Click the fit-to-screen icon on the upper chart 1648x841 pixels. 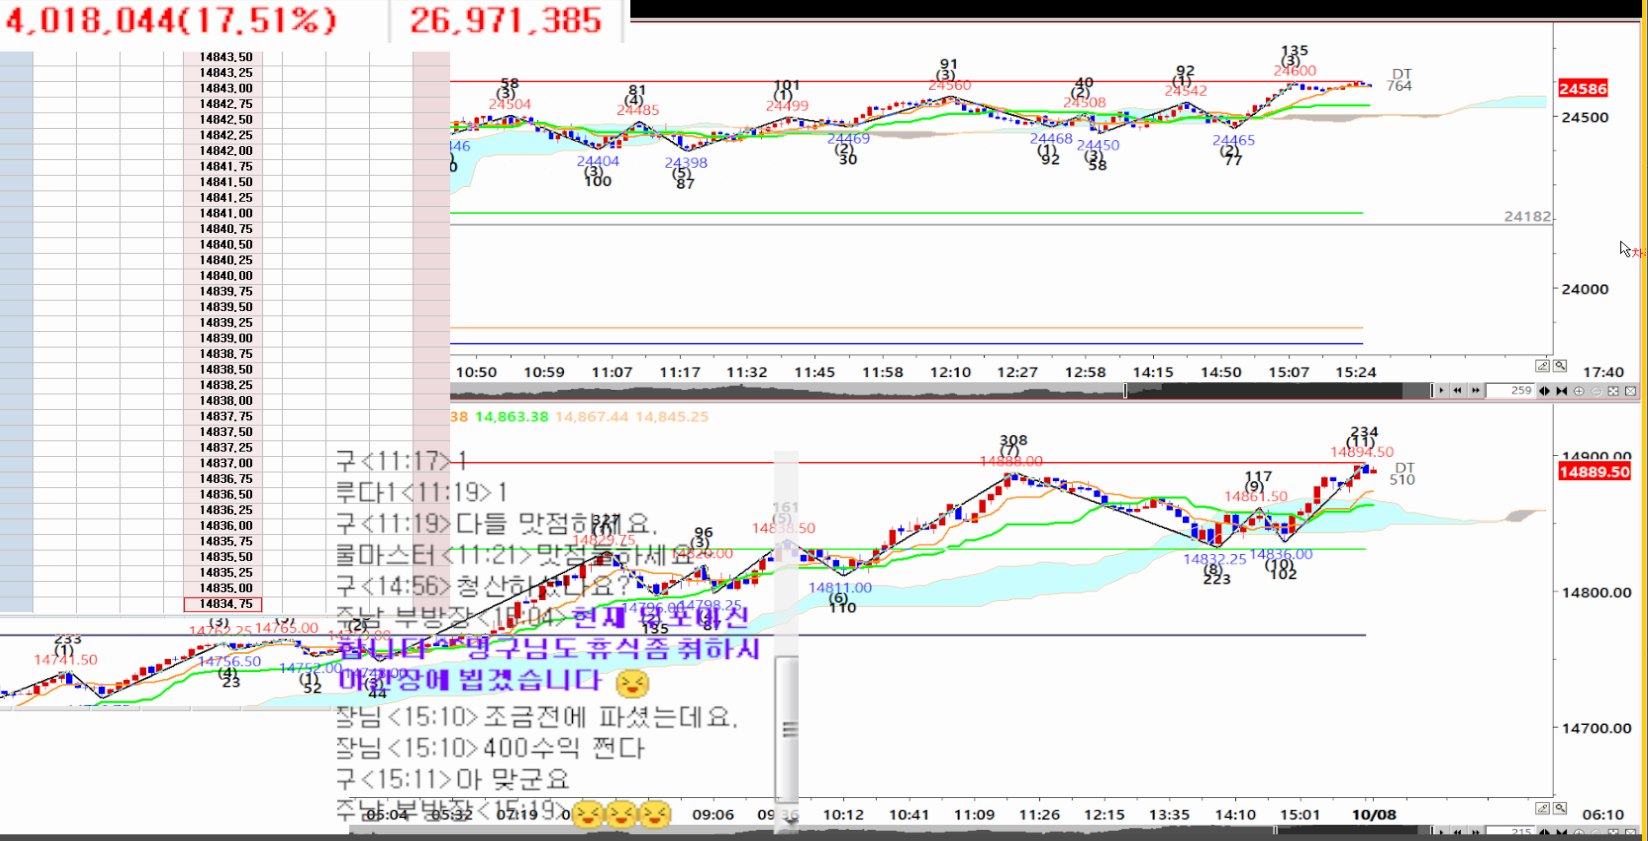(1613, 391)
